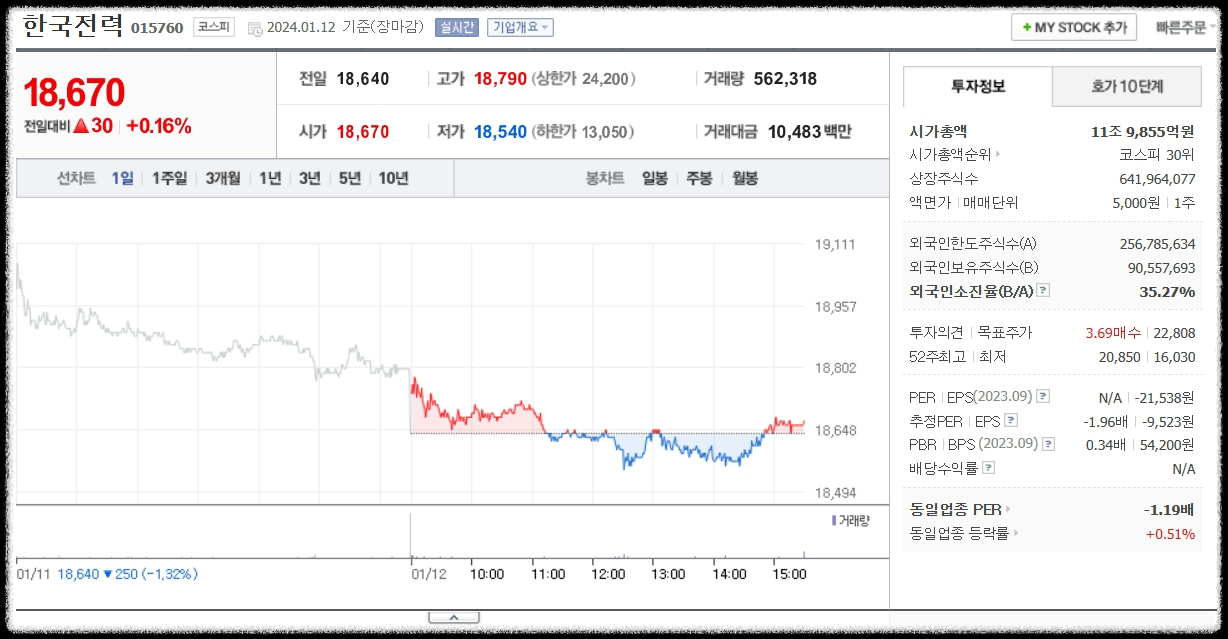Click the help icon next to 외국인소진율(B/A)
1228x639 pixels.
[x=1043, y=291]
